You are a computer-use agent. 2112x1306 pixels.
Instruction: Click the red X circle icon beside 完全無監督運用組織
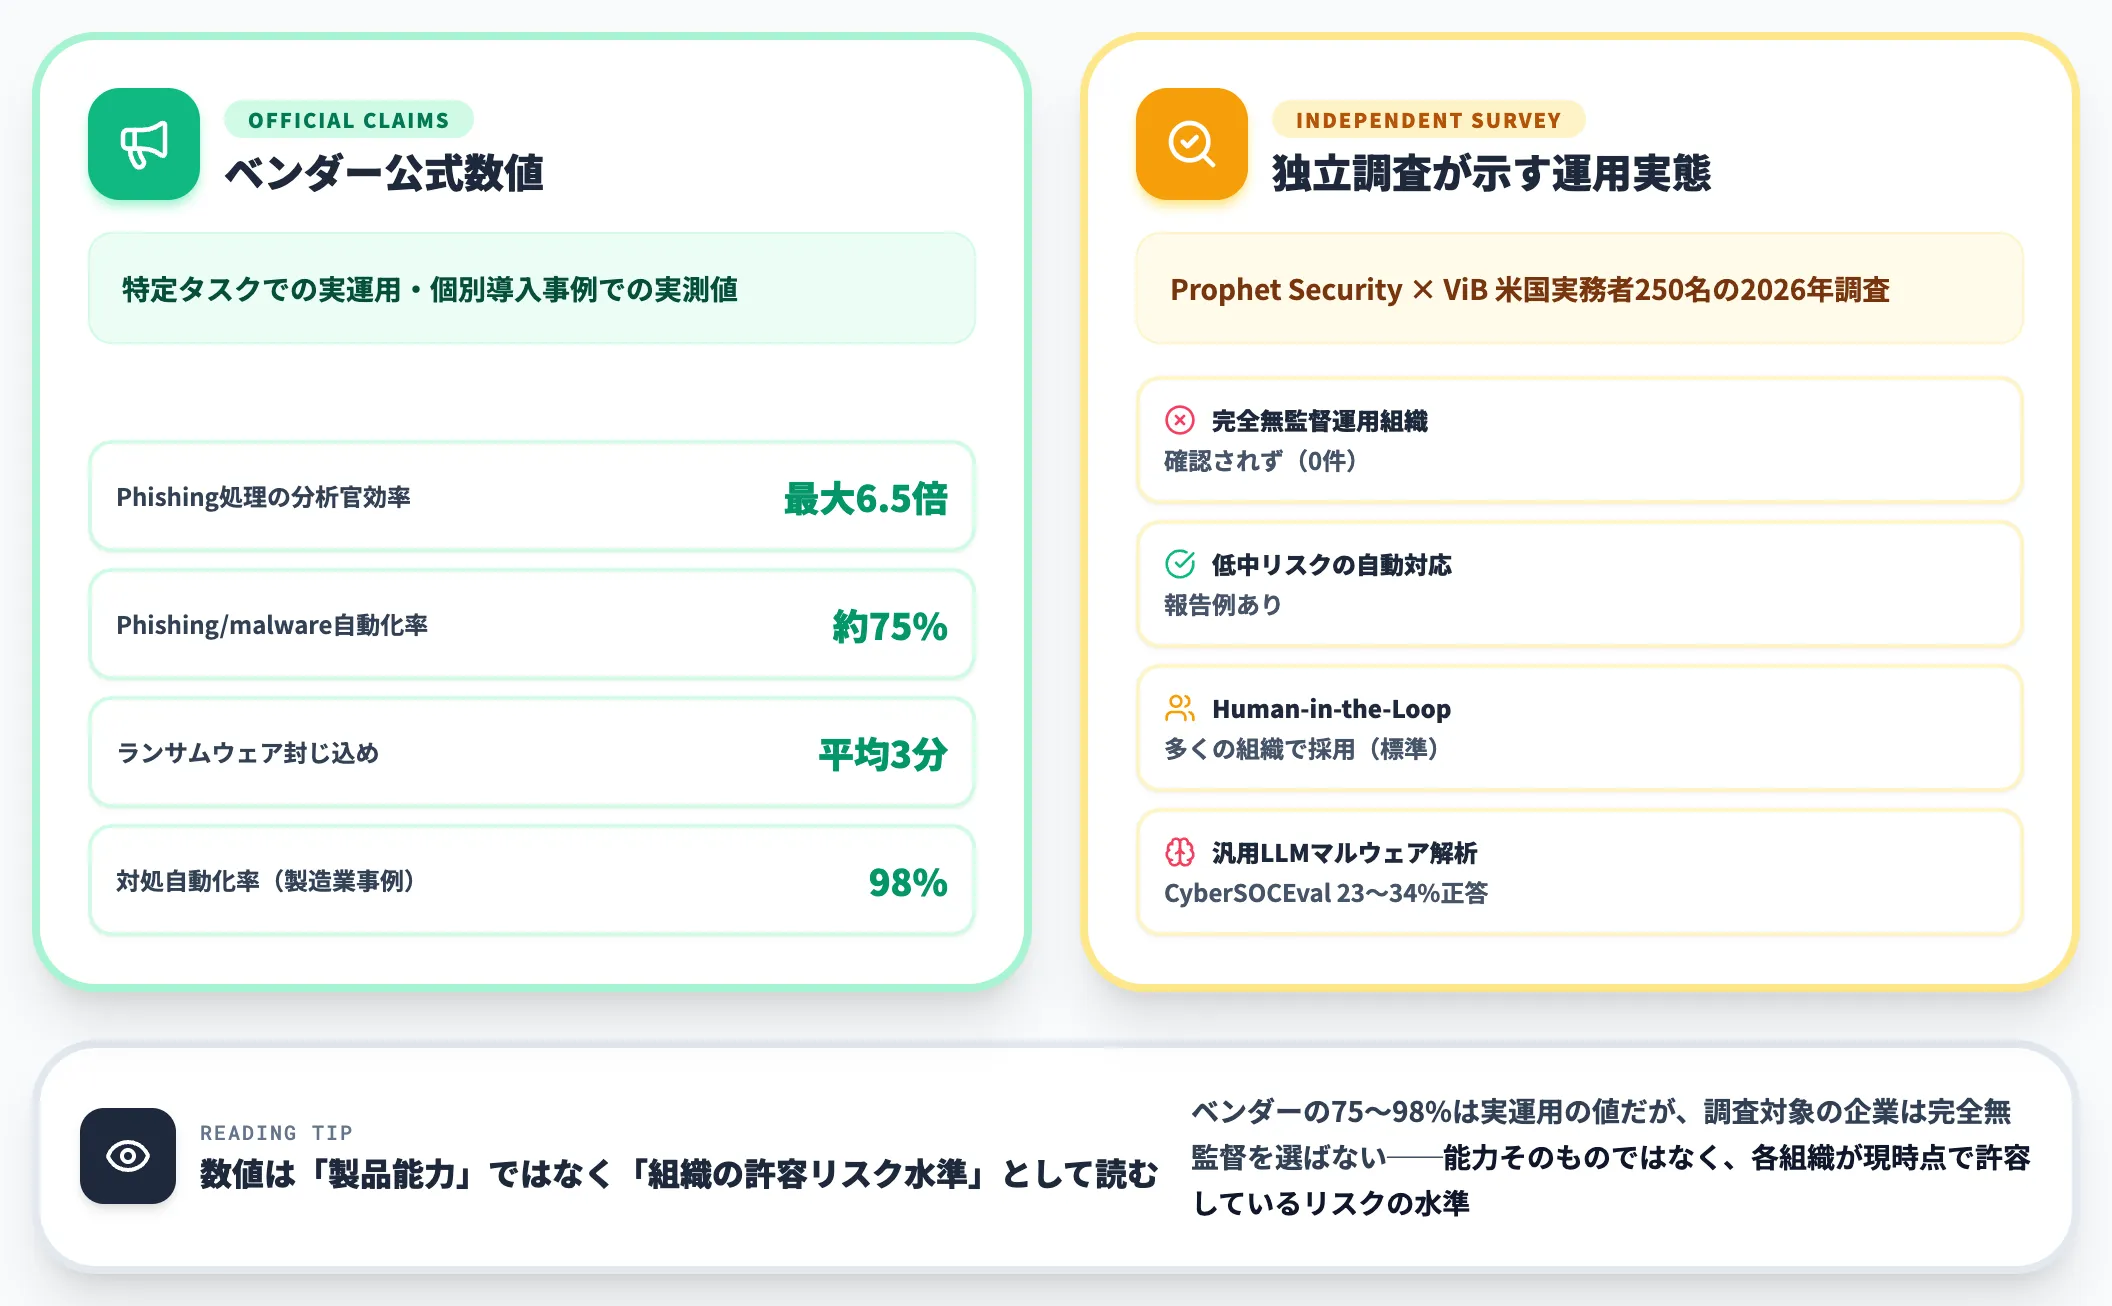click(1180, 420)
